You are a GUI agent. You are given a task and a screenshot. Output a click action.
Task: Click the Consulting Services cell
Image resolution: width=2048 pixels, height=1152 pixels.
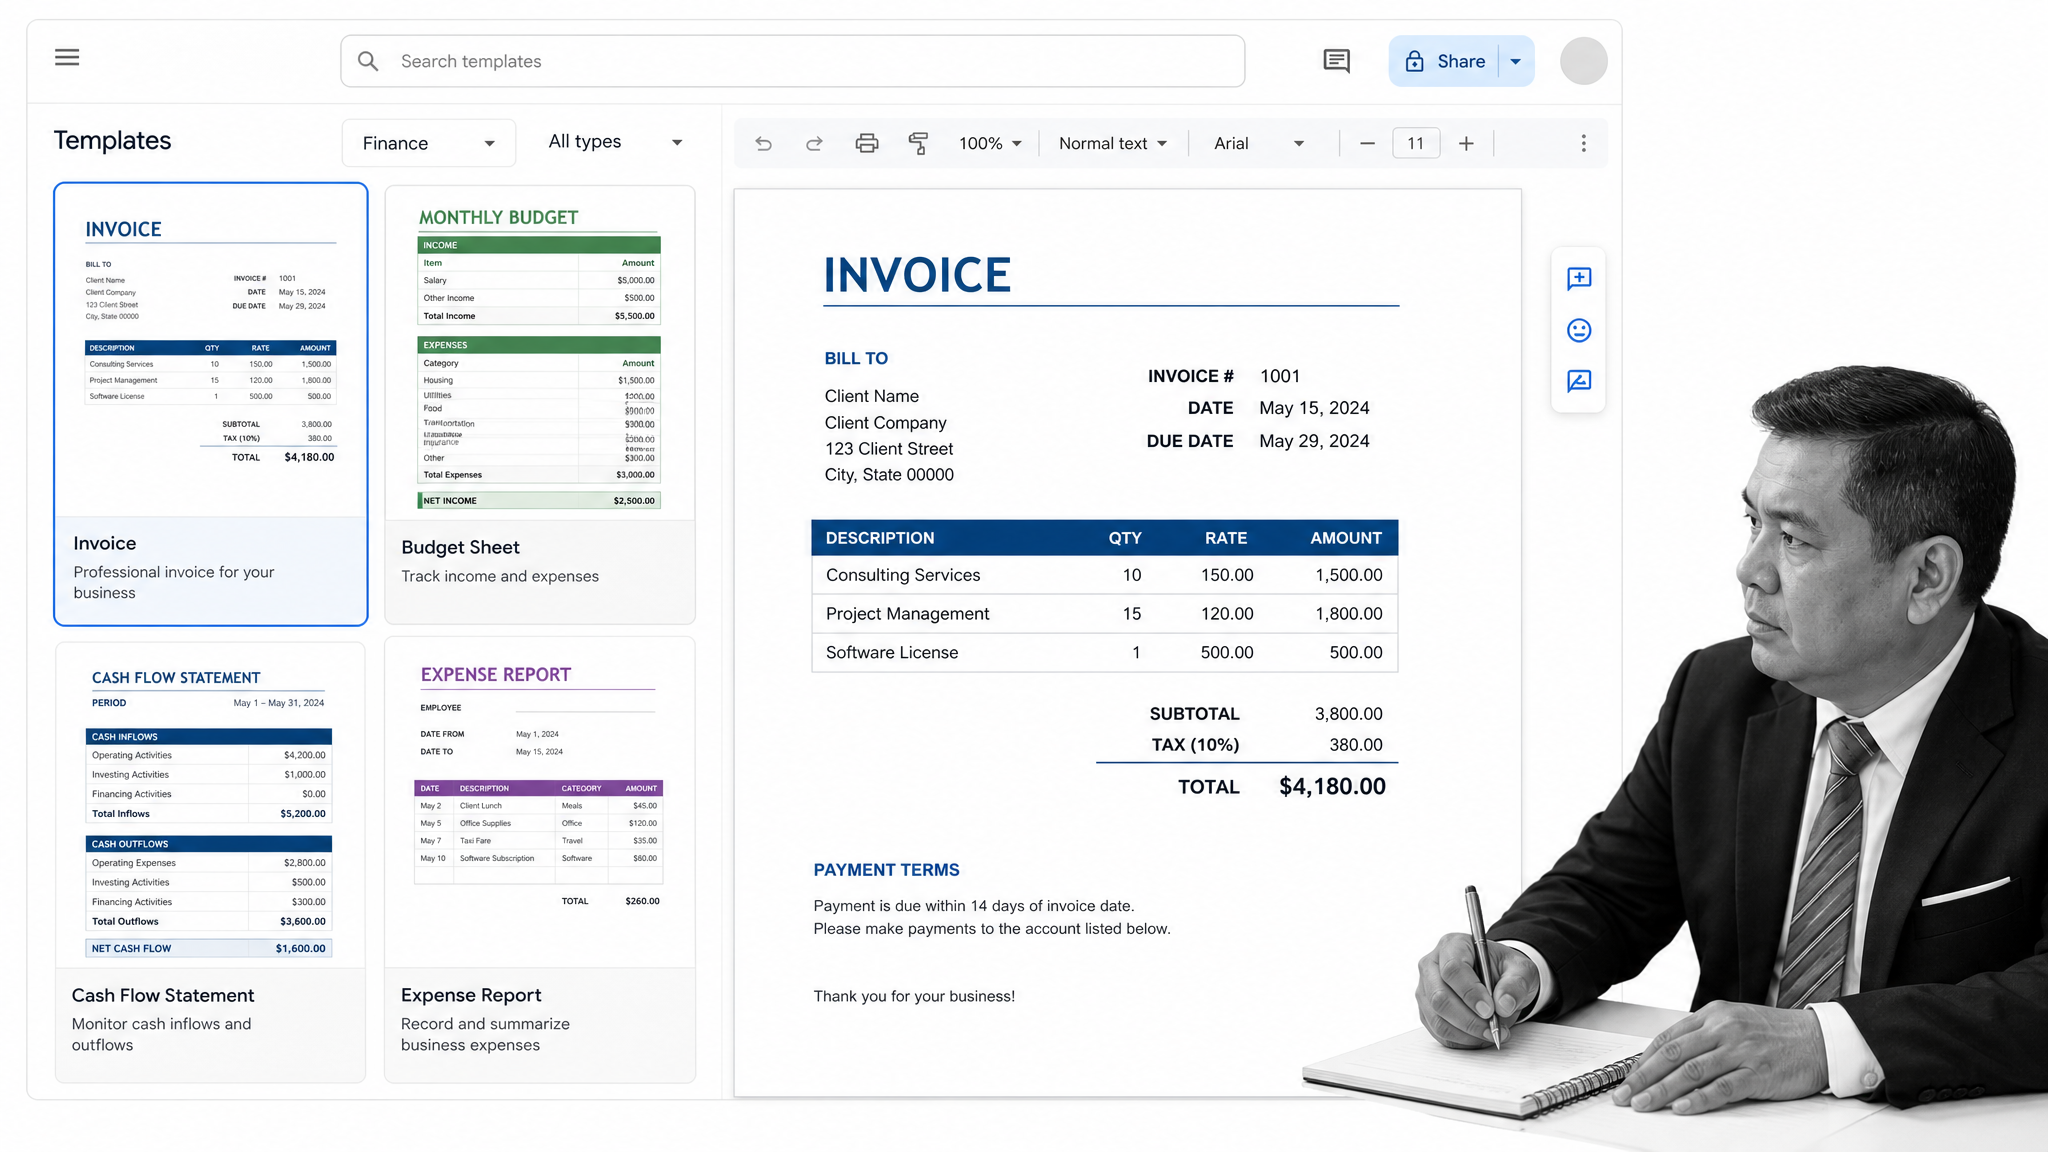pyautogui.click(x=903, y=575)
